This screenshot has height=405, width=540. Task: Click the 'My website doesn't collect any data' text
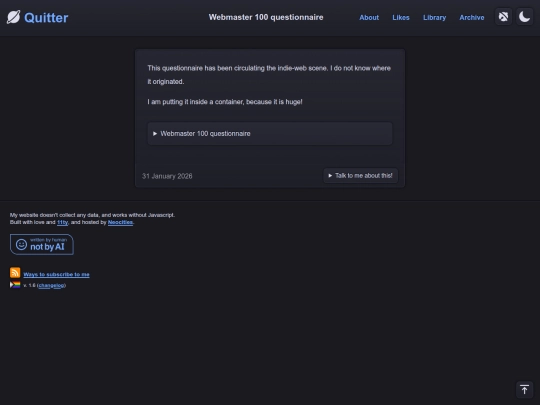tap(92, 215)
